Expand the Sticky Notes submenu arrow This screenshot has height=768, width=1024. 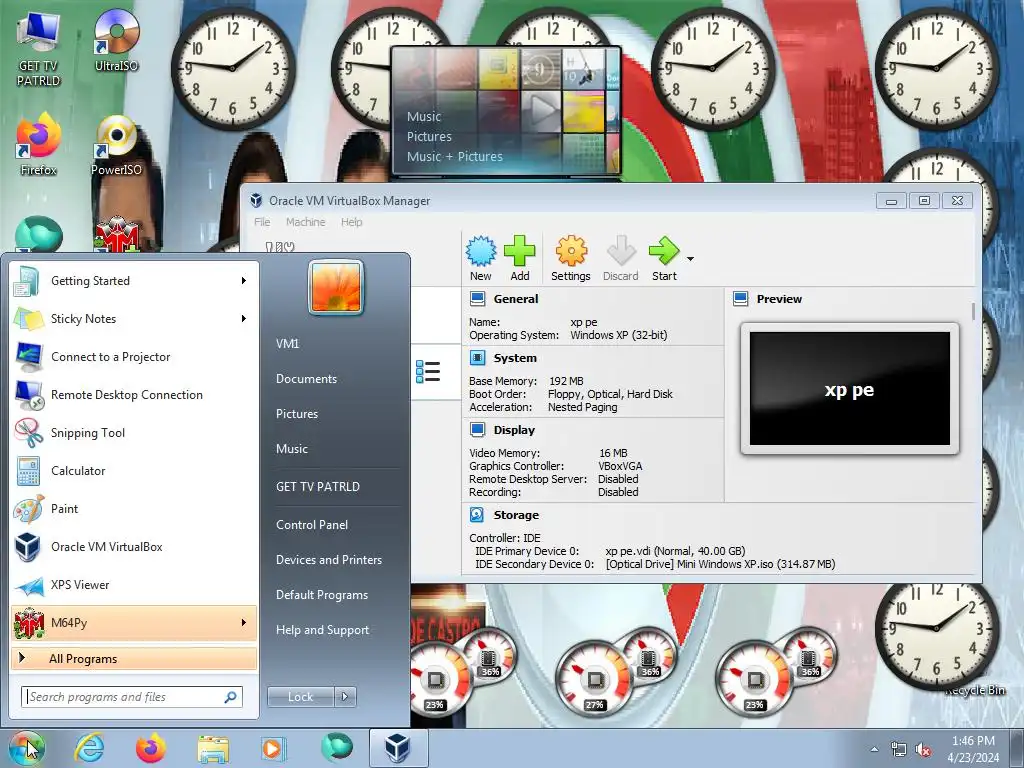(x=244, y=319)
